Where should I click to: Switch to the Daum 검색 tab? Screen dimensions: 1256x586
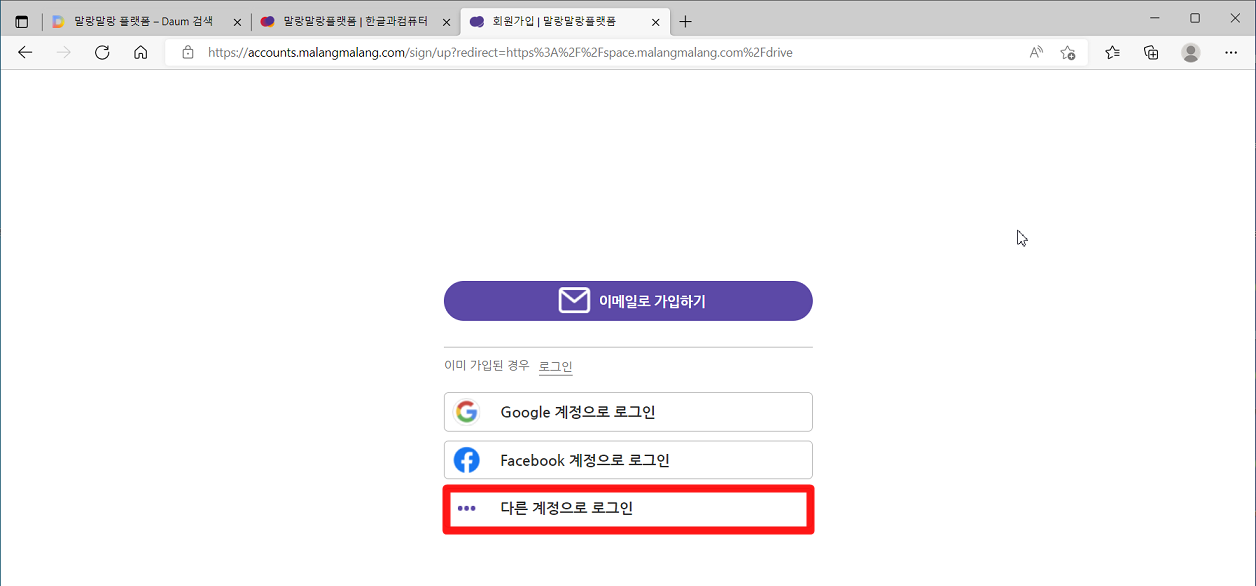[145, 21]
